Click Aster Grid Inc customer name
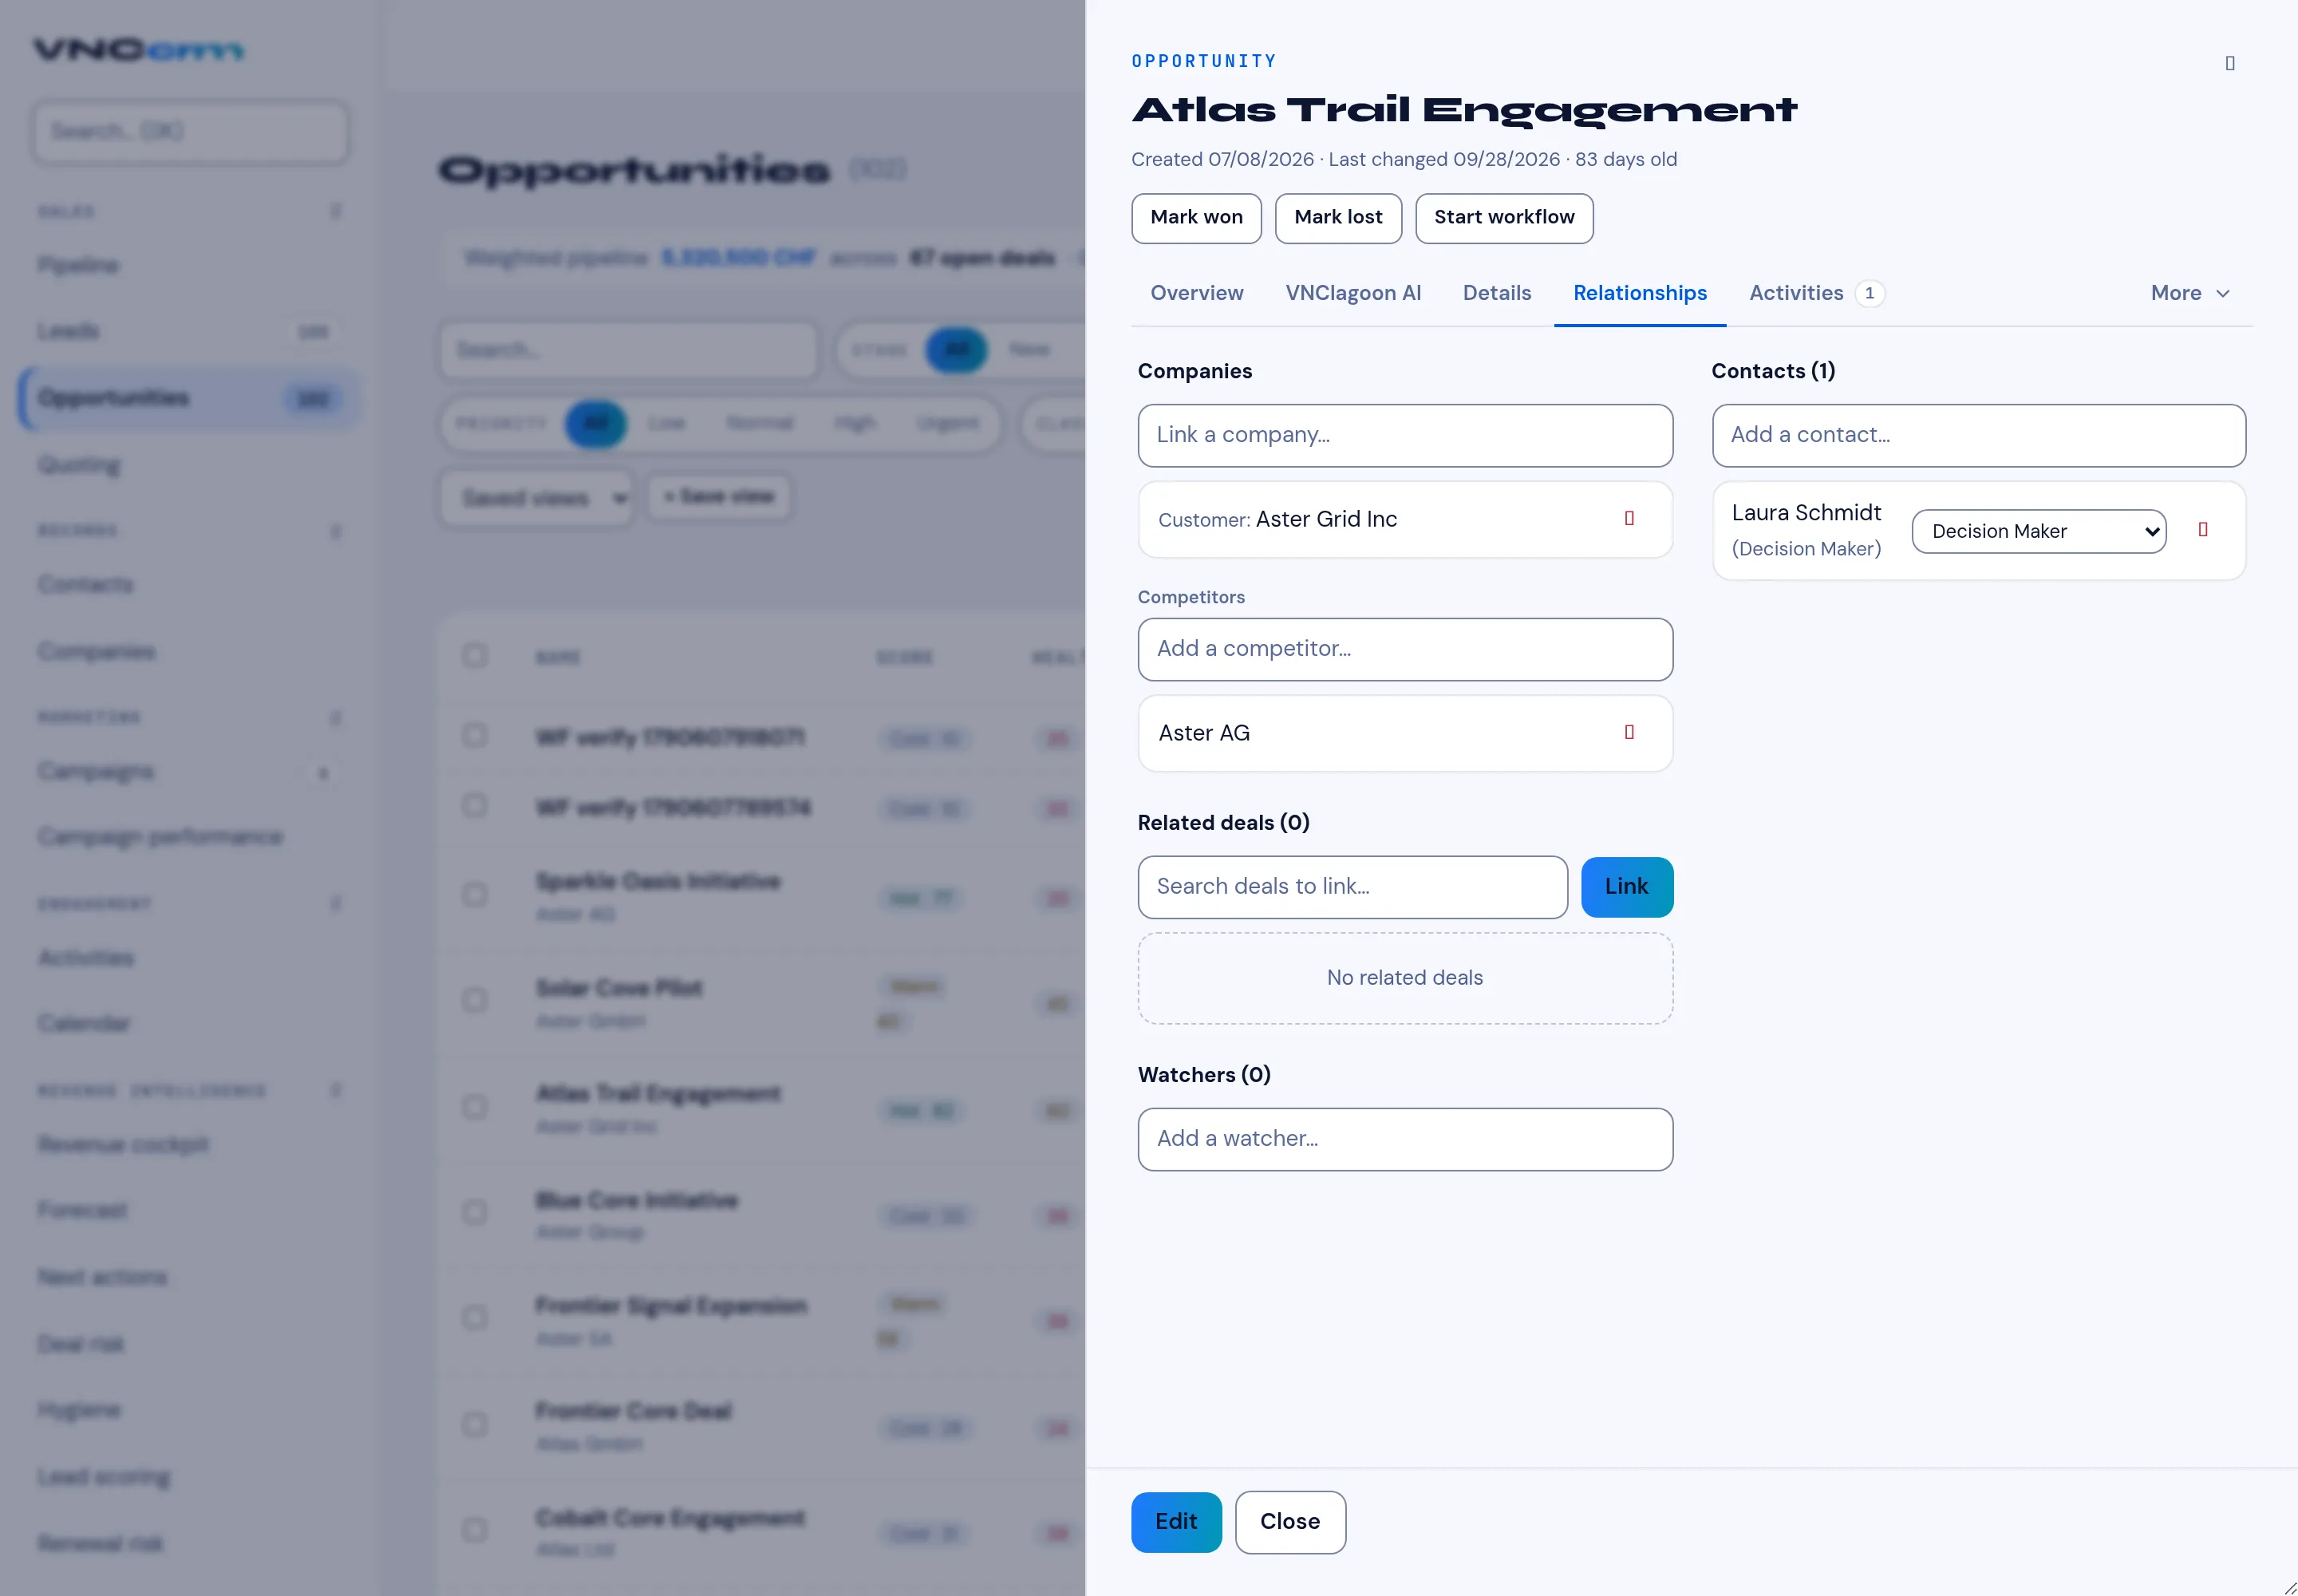This screenshot has width=2298, height=1596. click(x=1326, y=519)
